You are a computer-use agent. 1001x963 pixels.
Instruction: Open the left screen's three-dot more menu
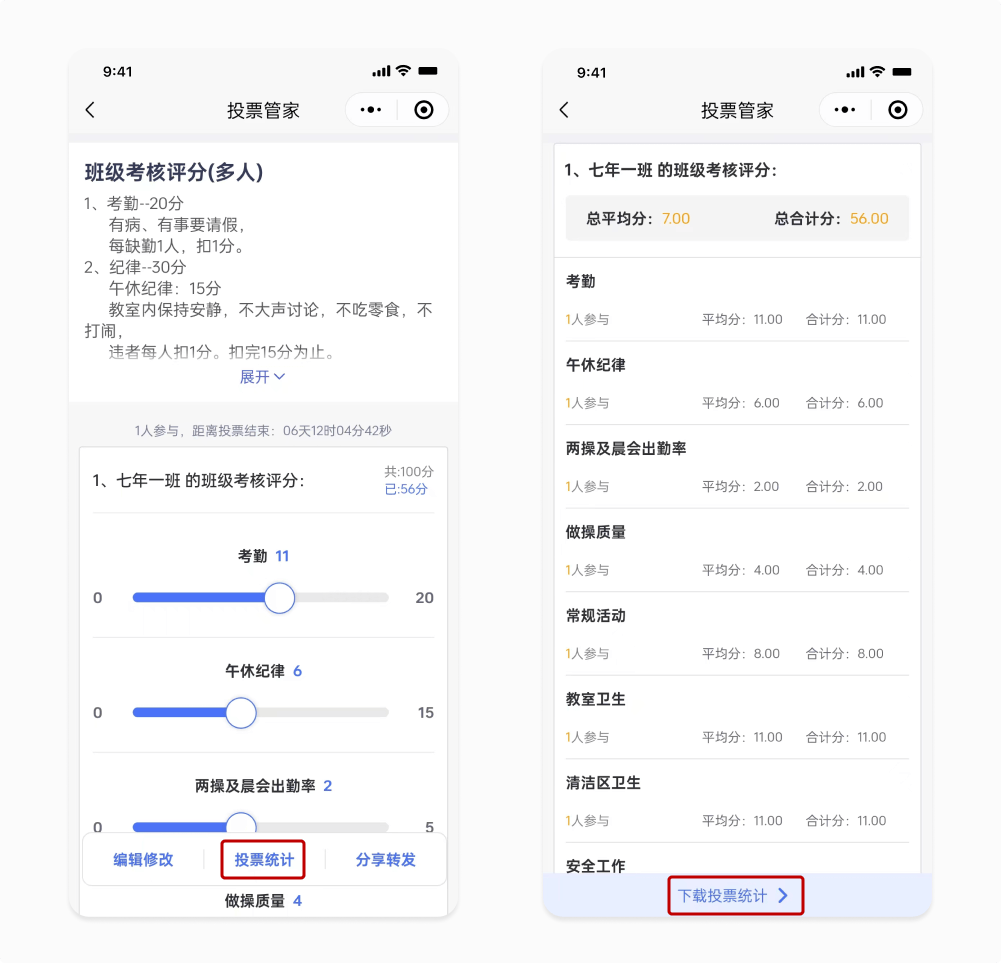(x=371, y=110)
